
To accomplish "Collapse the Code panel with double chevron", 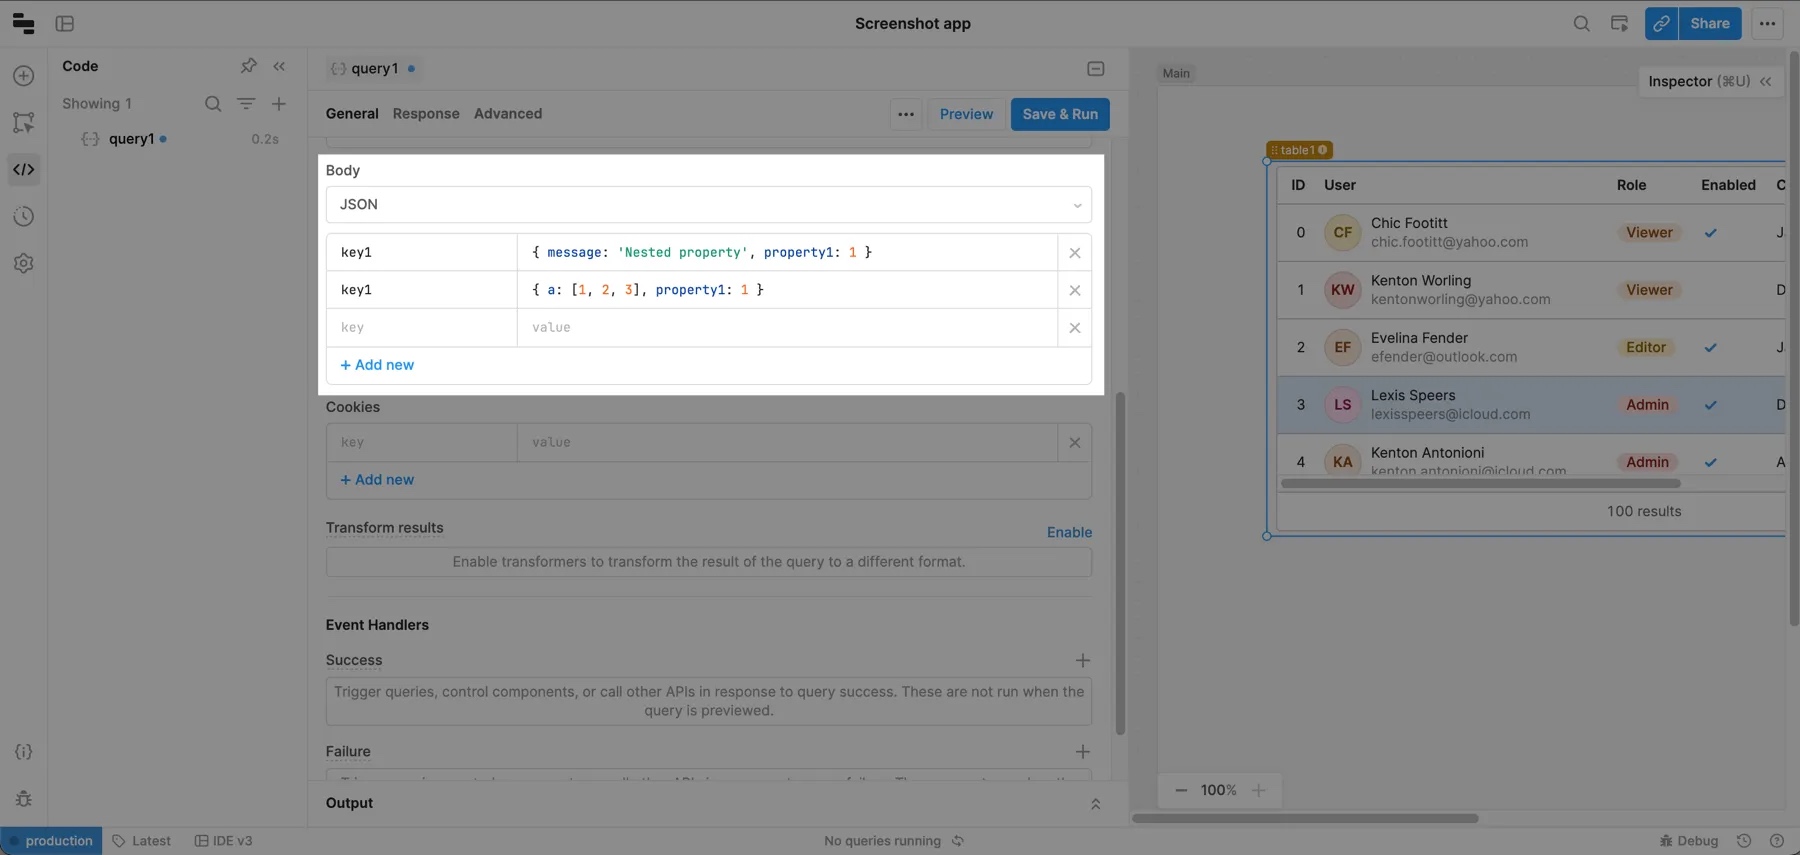I will coord(280,66).
